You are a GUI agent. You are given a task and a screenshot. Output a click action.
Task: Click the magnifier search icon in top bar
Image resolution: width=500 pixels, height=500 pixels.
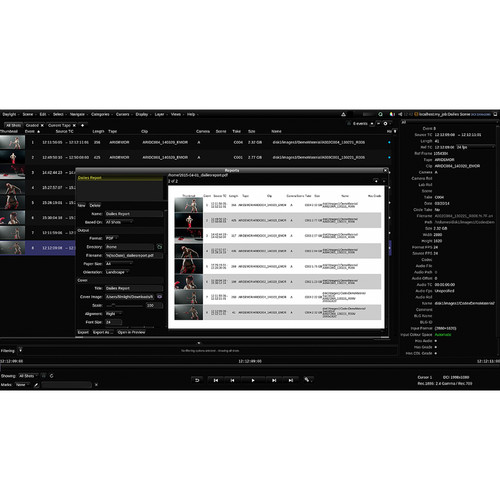tap(380, 114)
